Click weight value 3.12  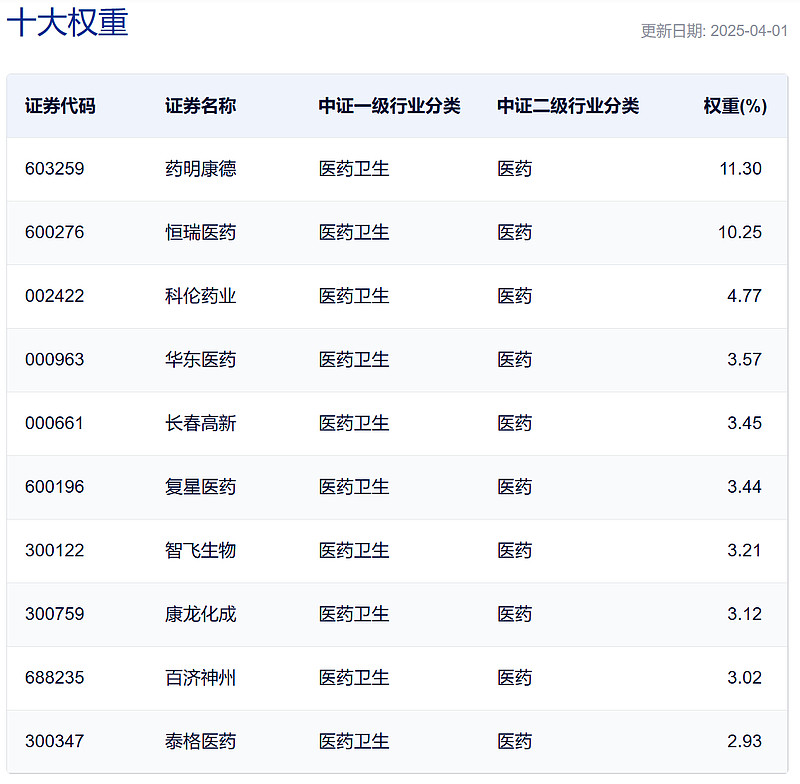pos(744,614)
